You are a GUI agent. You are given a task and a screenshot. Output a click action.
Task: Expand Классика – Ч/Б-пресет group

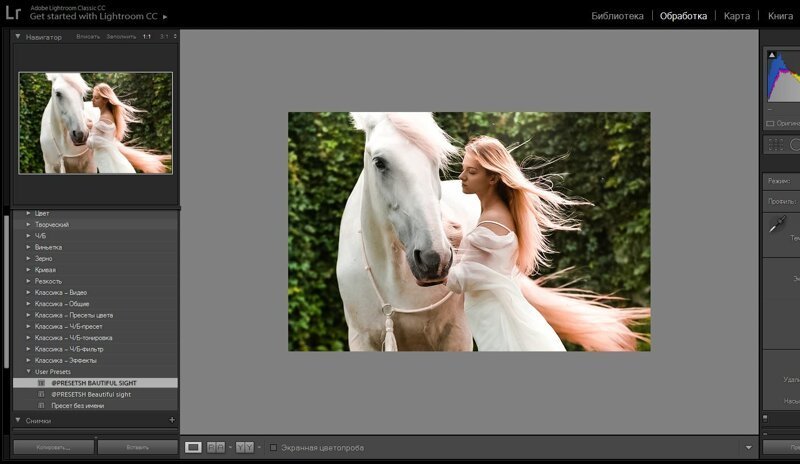[x=29, y=326]
